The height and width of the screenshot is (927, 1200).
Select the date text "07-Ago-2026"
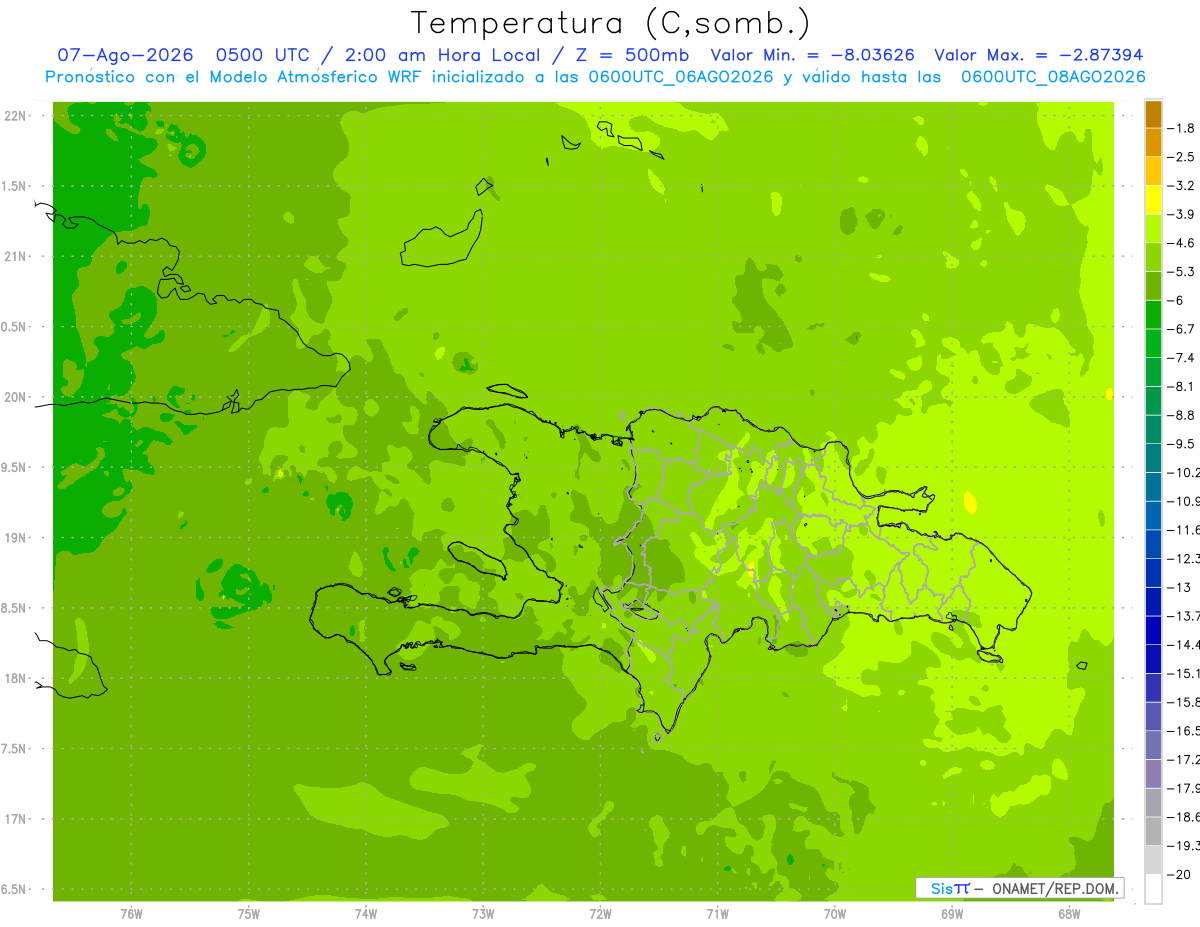pos(126,55)
